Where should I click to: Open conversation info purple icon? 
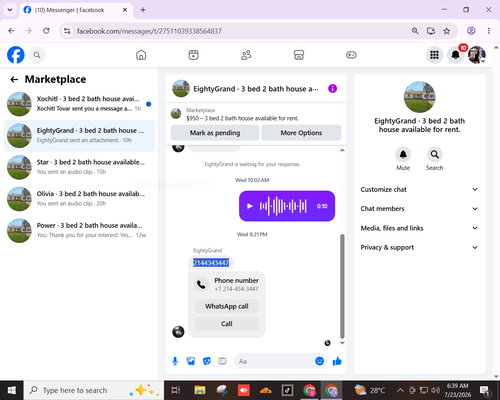tap(332, 89)
